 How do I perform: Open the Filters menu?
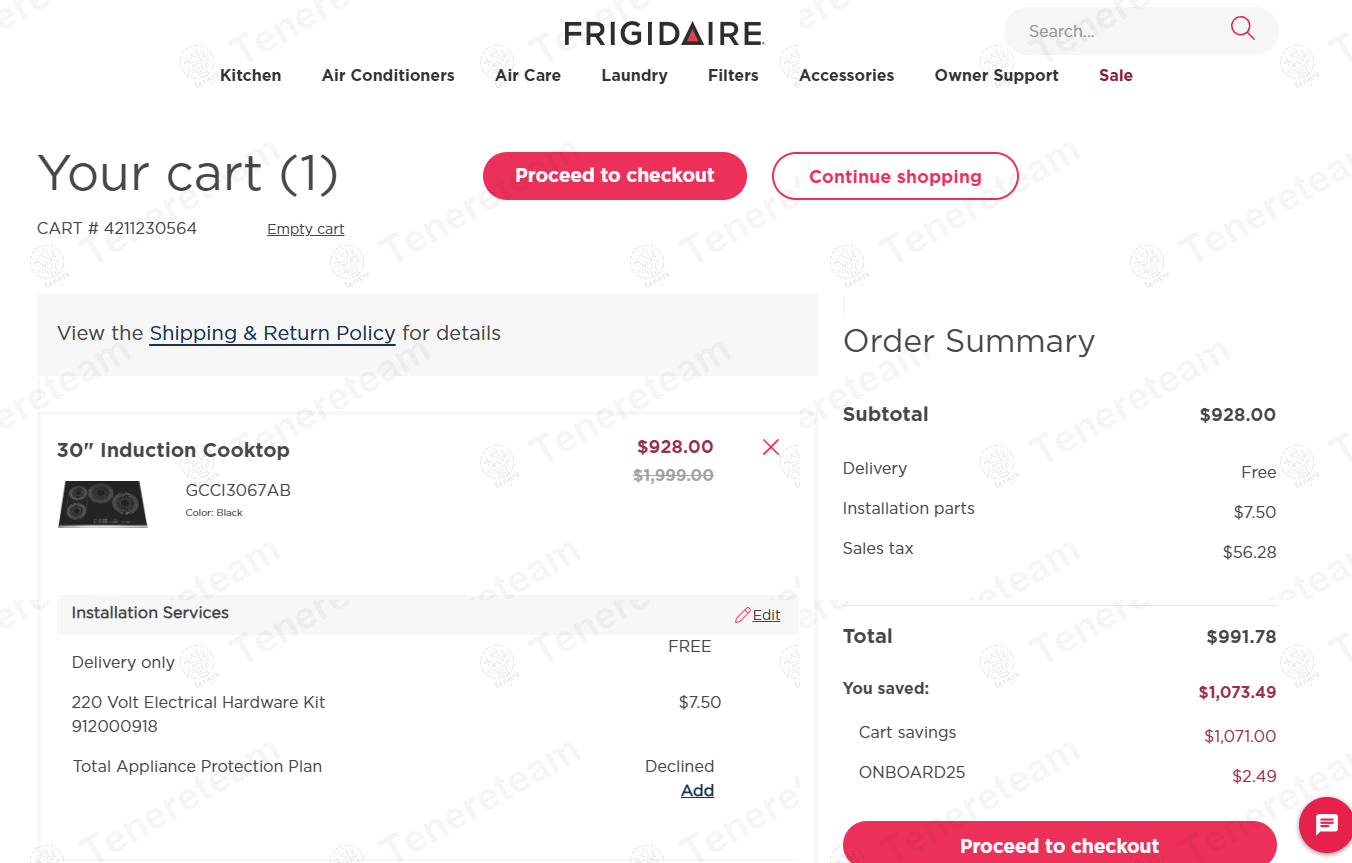733,75
